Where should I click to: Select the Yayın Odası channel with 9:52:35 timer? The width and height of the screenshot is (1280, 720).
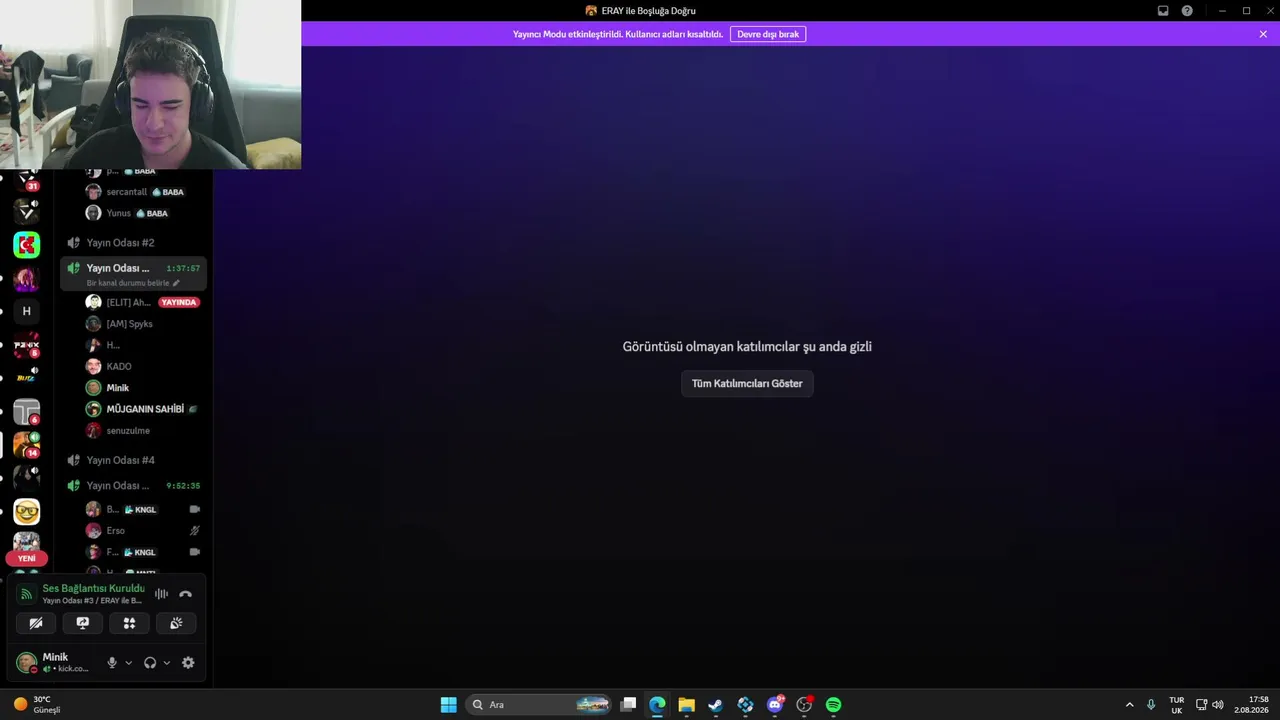pos(133,486)
